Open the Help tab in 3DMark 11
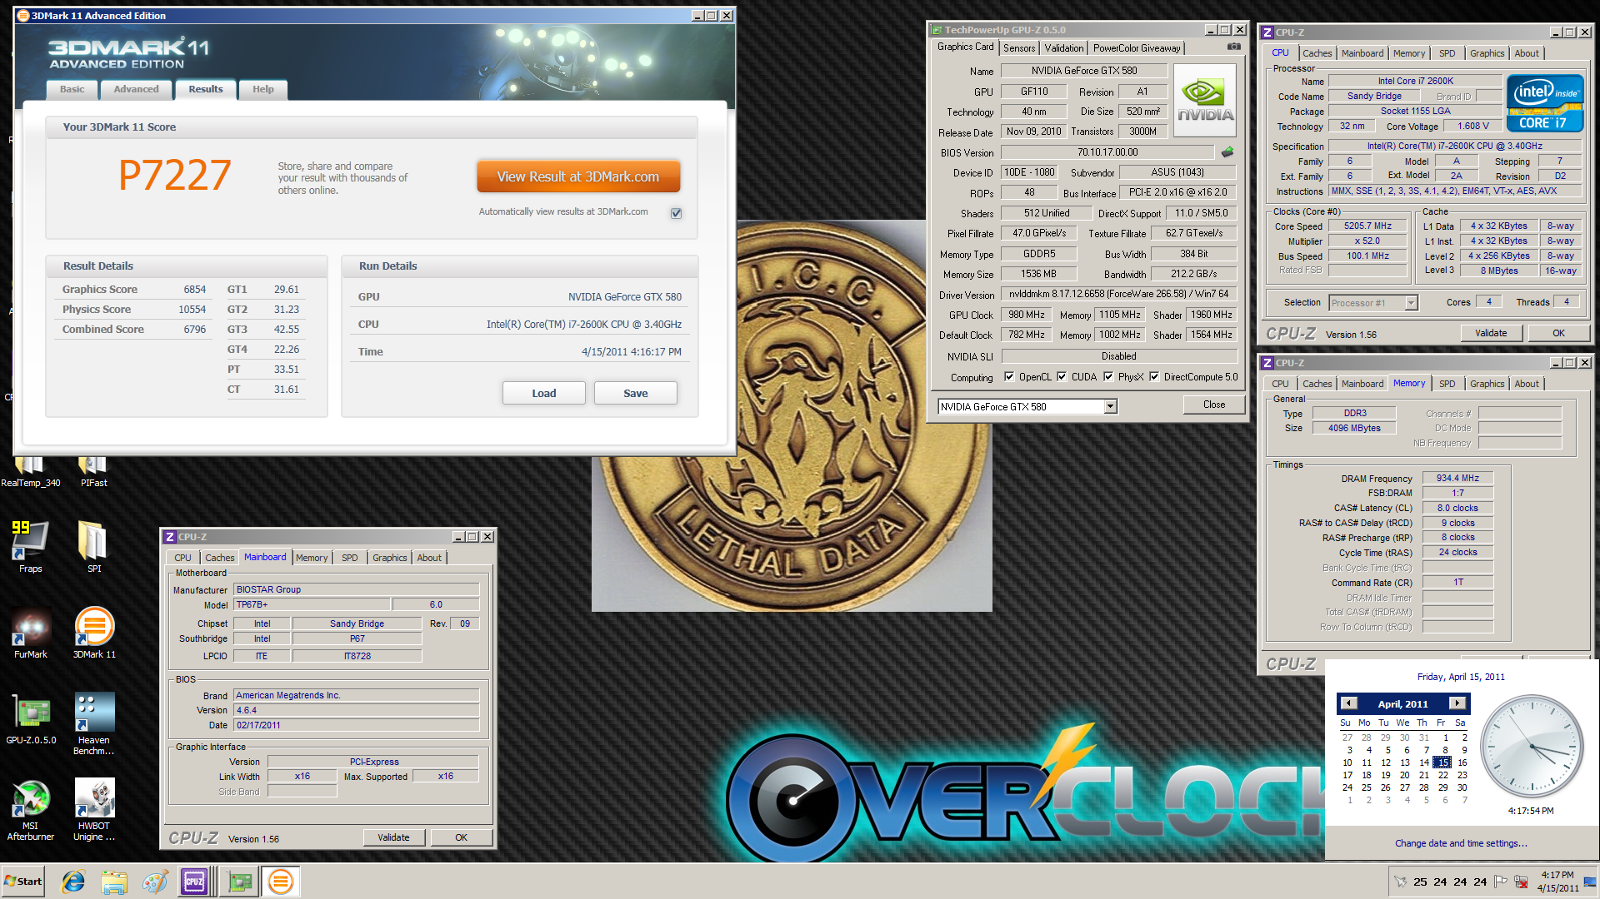 [x=263, y=89]
